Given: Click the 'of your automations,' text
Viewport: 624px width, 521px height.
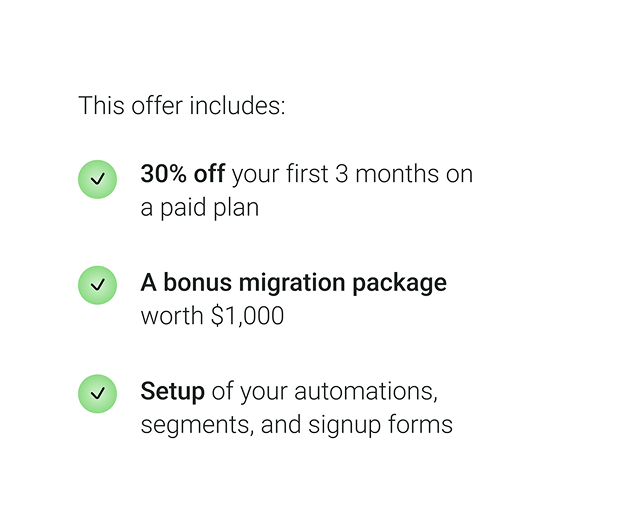Looking at the screenshot, I should pyautogui.click(x=325, y=392).
